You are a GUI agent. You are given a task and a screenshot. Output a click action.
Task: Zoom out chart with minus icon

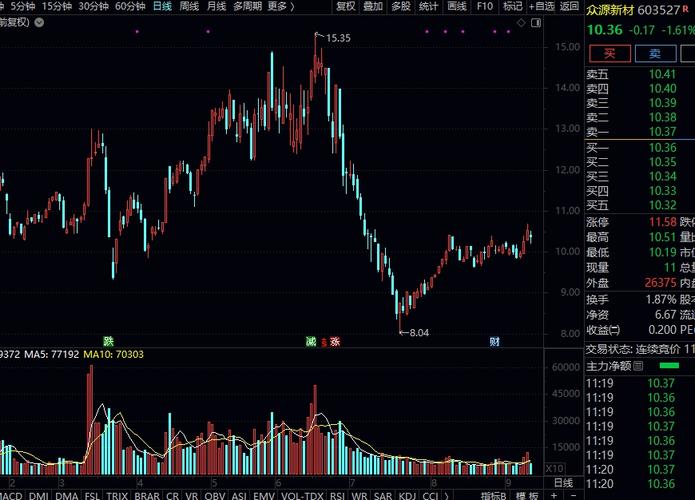(573, 495)
